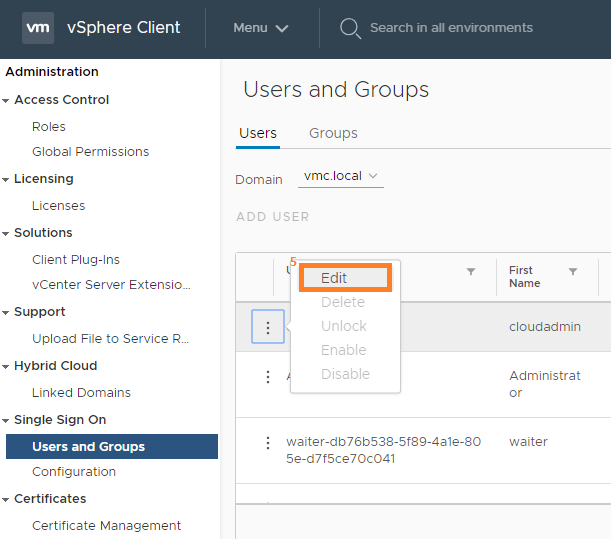611x539 pixels.
Task: Collapse the Single Sign On section
Action: click(5, 421)
